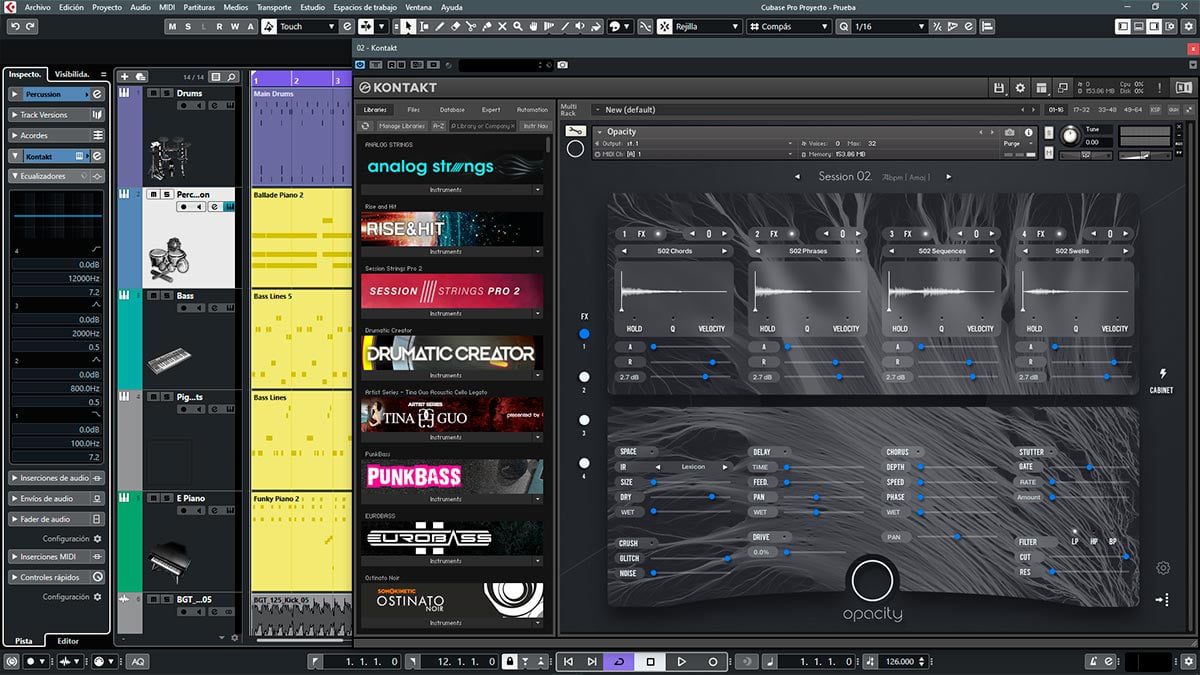Select the Range Selection tool
The width and height of the screenshot is (1200, 675).
[x=424, y=27]
